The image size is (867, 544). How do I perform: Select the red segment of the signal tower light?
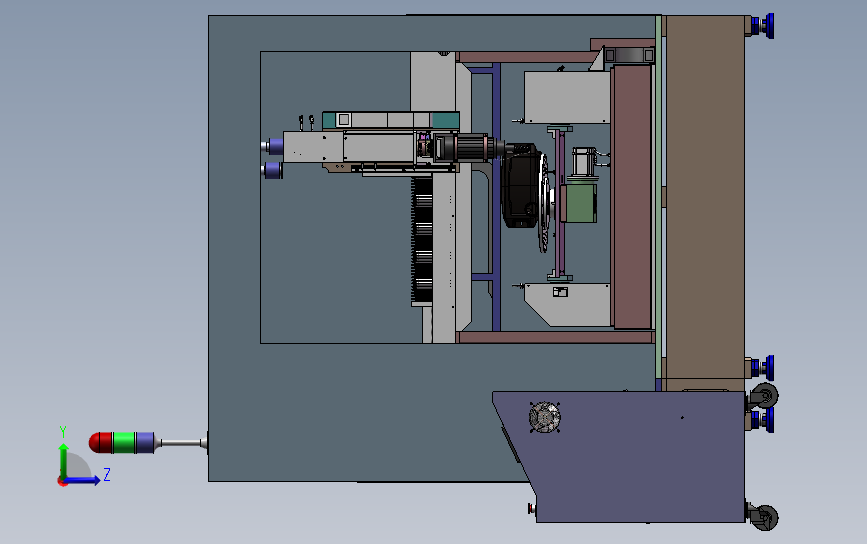pyautogui.click(x=101, y=443)
